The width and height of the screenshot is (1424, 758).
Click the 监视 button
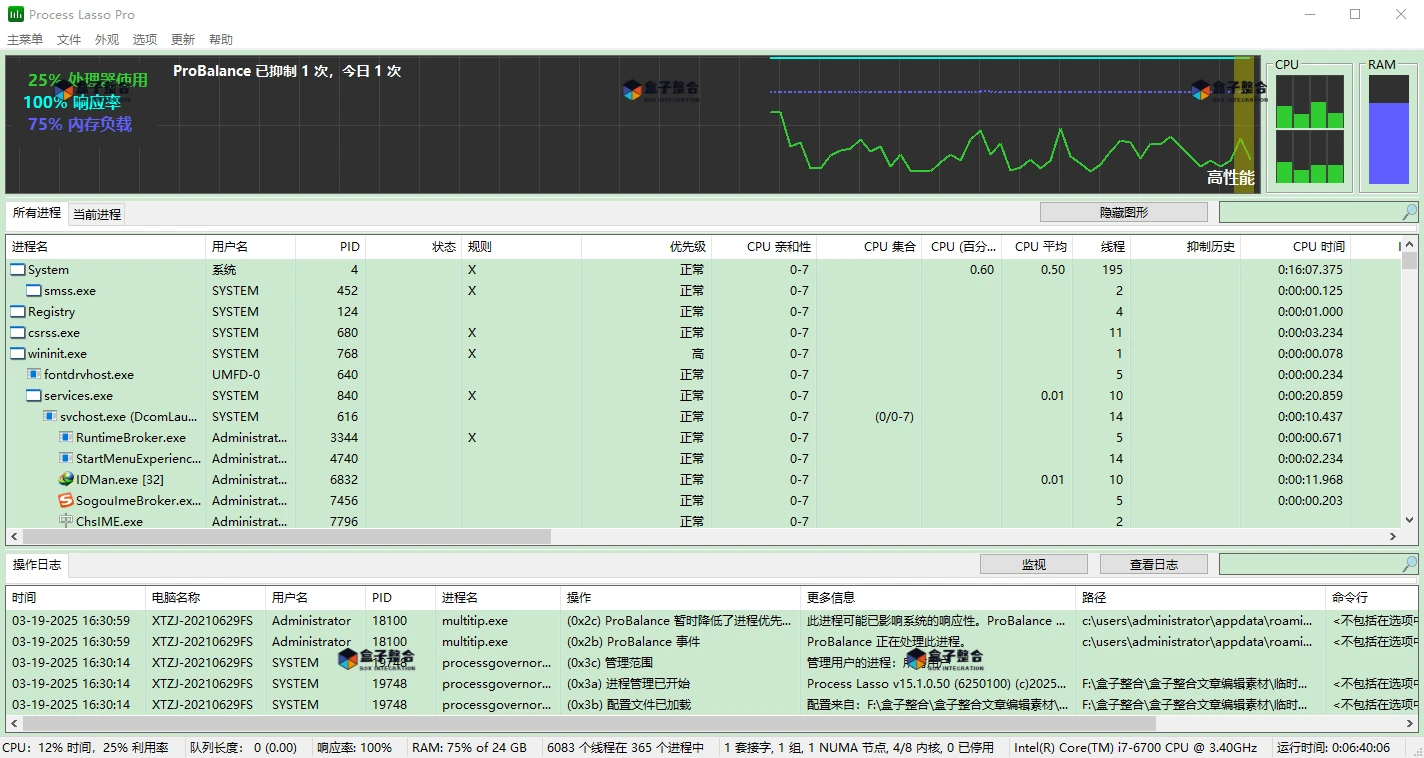(1033, 564)
